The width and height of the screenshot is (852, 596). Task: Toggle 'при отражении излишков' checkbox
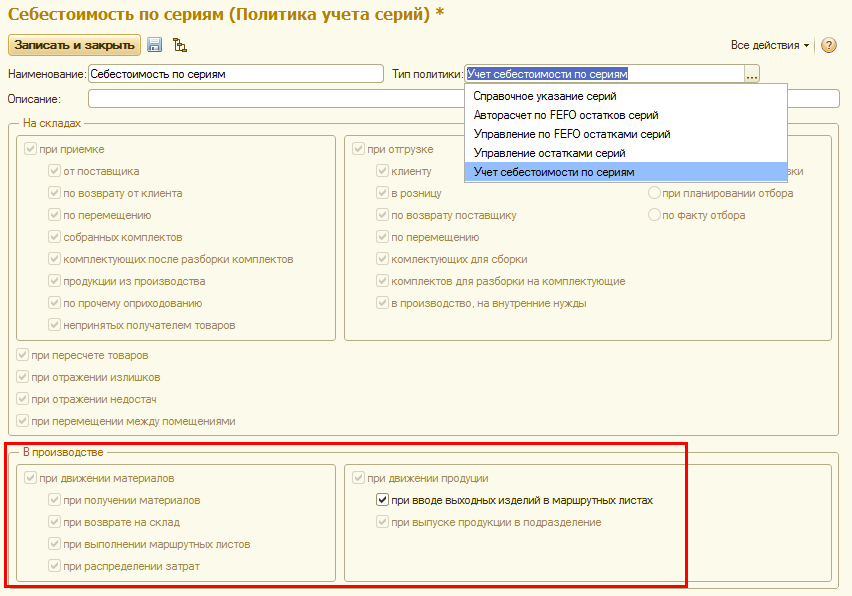[x=22, y=377]
